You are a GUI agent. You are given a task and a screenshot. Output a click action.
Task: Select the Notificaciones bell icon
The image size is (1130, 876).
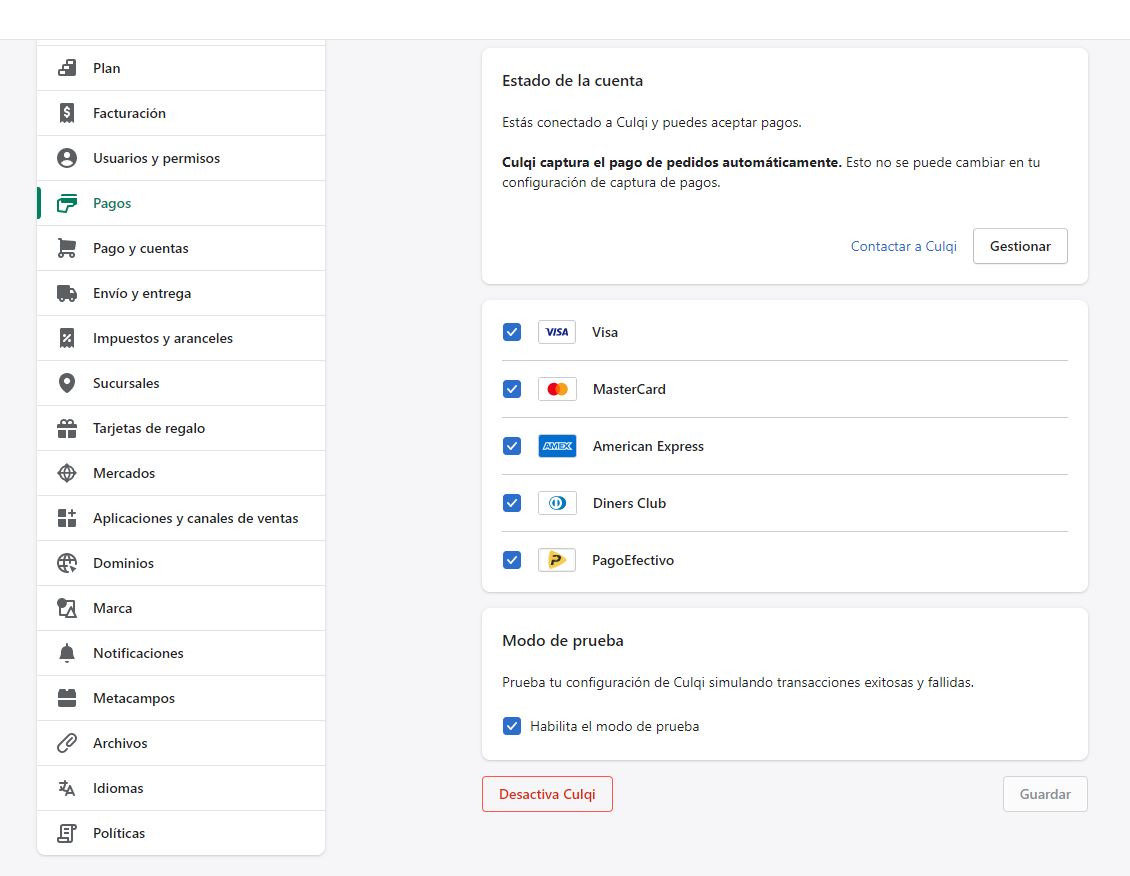(x=67, y=653)
